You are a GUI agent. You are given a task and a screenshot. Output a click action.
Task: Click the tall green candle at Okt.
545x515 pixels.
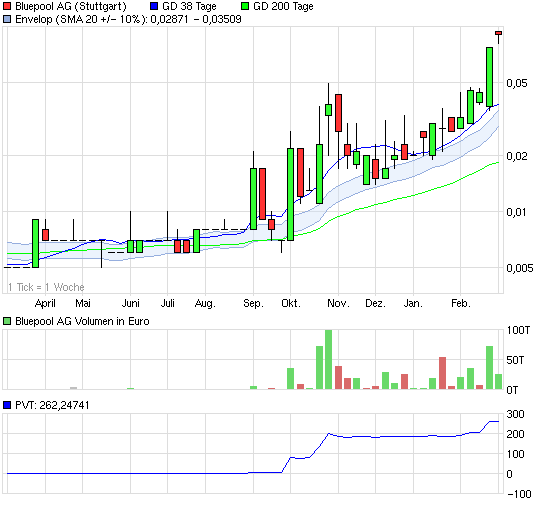(291, 194)
